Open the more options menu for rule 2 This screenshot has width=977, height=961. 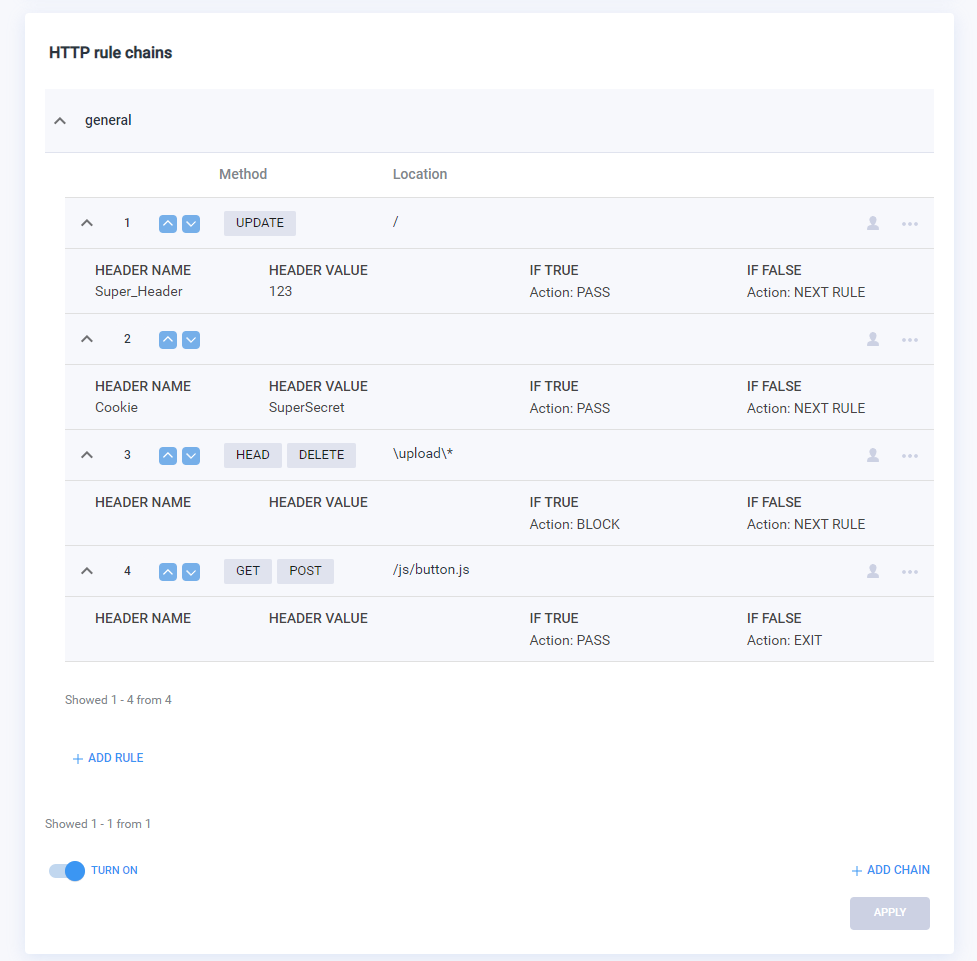910,340
